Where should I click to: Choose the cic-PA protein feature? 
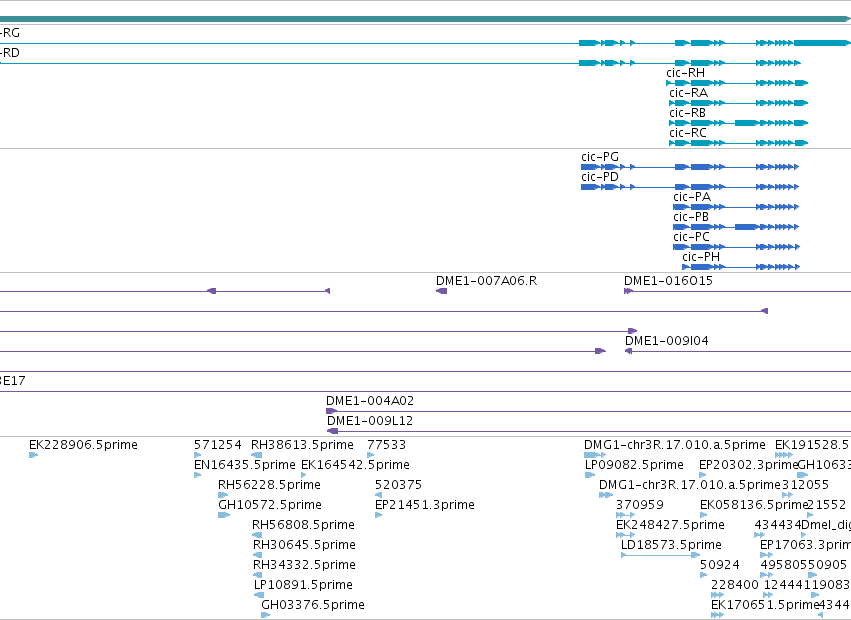click(x=736, y=207)
